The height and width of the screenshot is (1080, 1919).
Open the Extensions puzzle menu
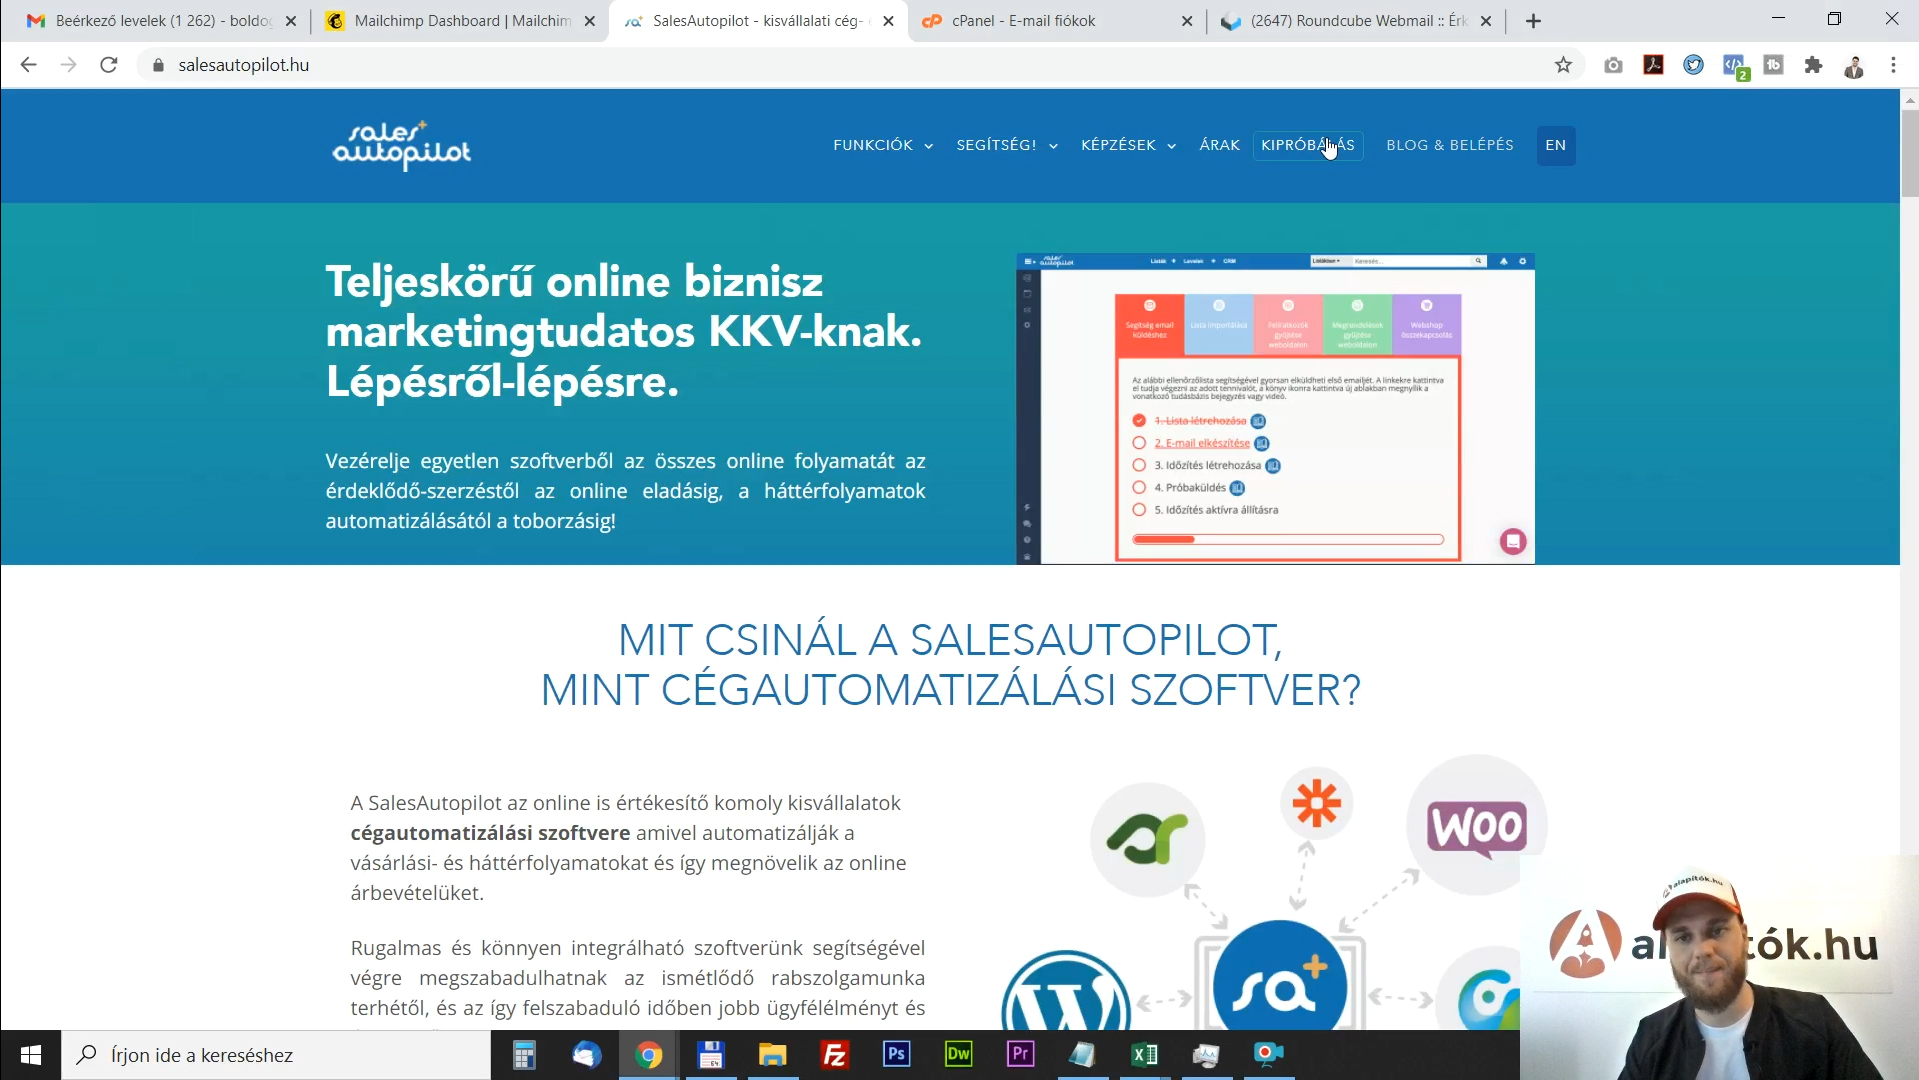point(1813,65)
